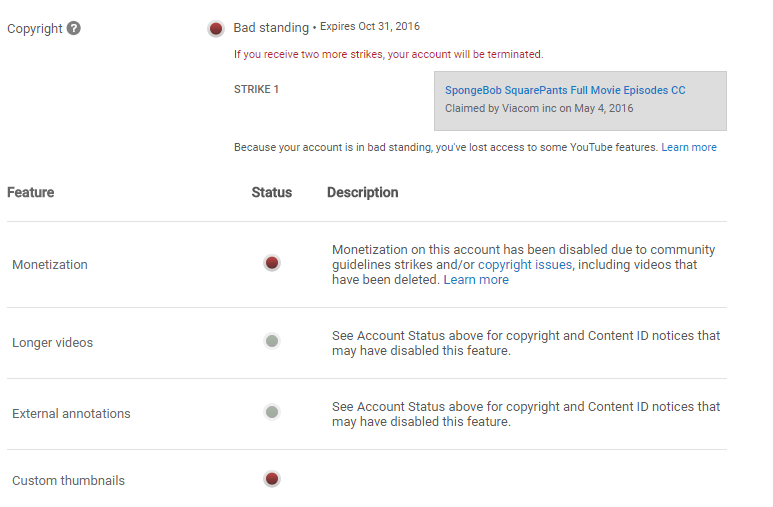Select the Custom thumbnails feature label
Image resolution: width=773 pixels, height=507 pixels.
click(69, 480)
